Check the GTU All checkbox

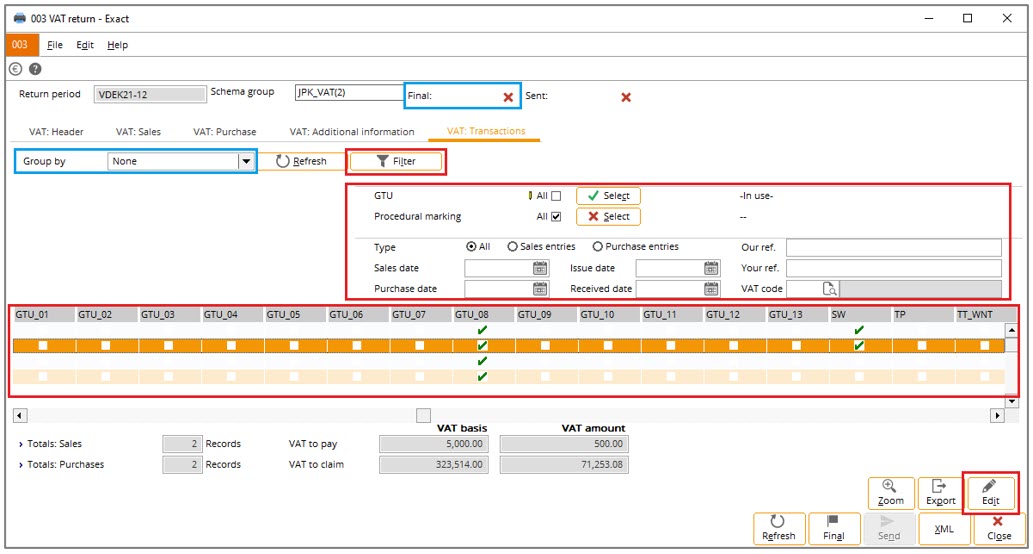click(556, 196)
